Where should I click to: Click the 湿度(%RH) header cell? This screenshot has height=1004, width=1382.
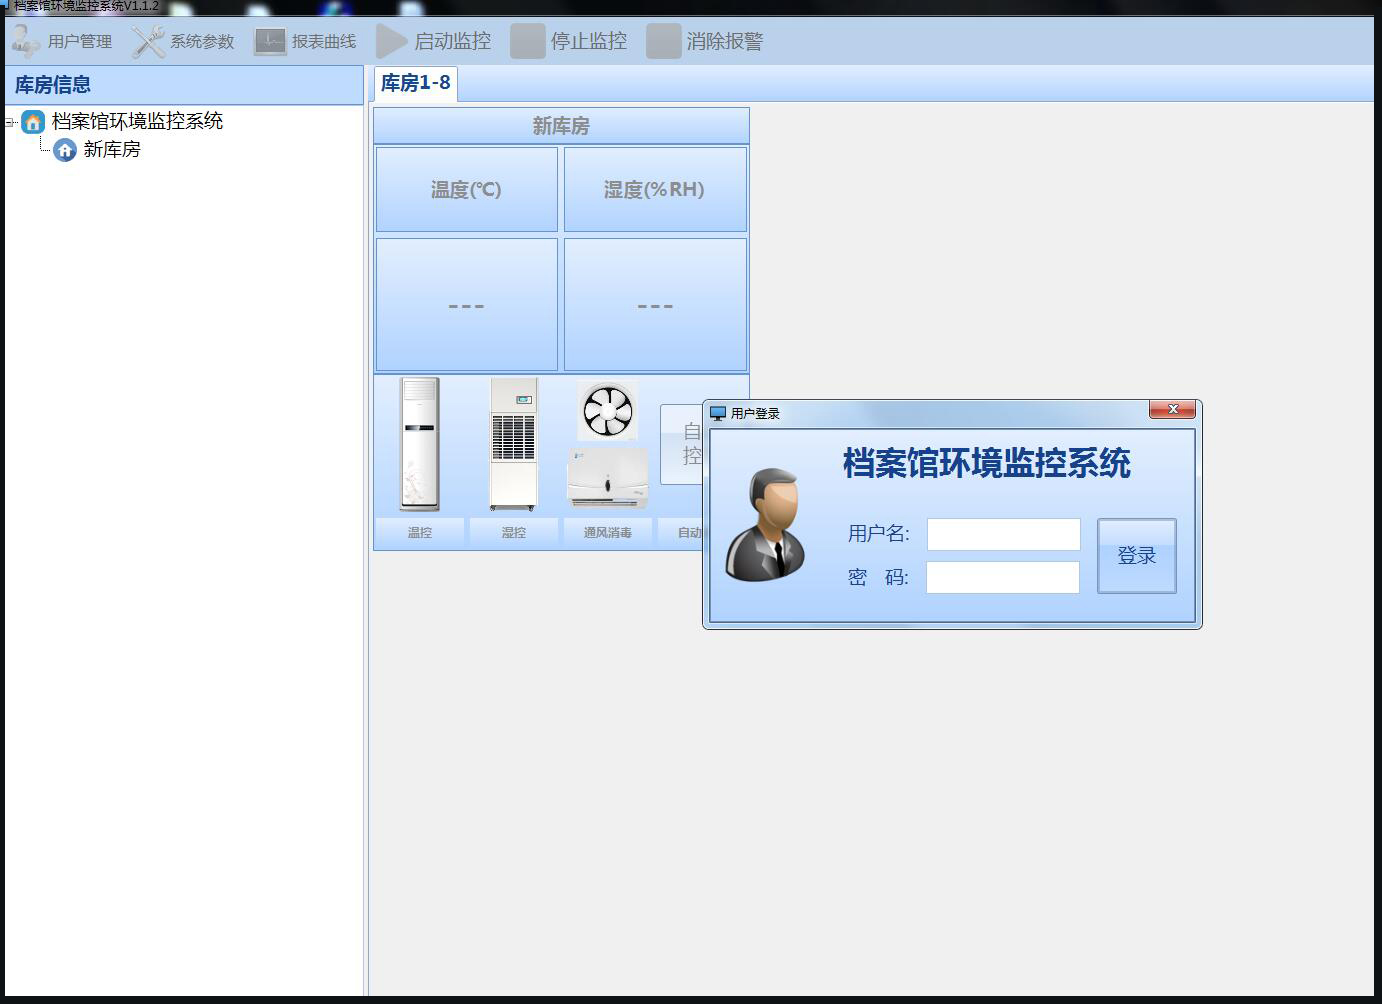click(x=655, y=190)
